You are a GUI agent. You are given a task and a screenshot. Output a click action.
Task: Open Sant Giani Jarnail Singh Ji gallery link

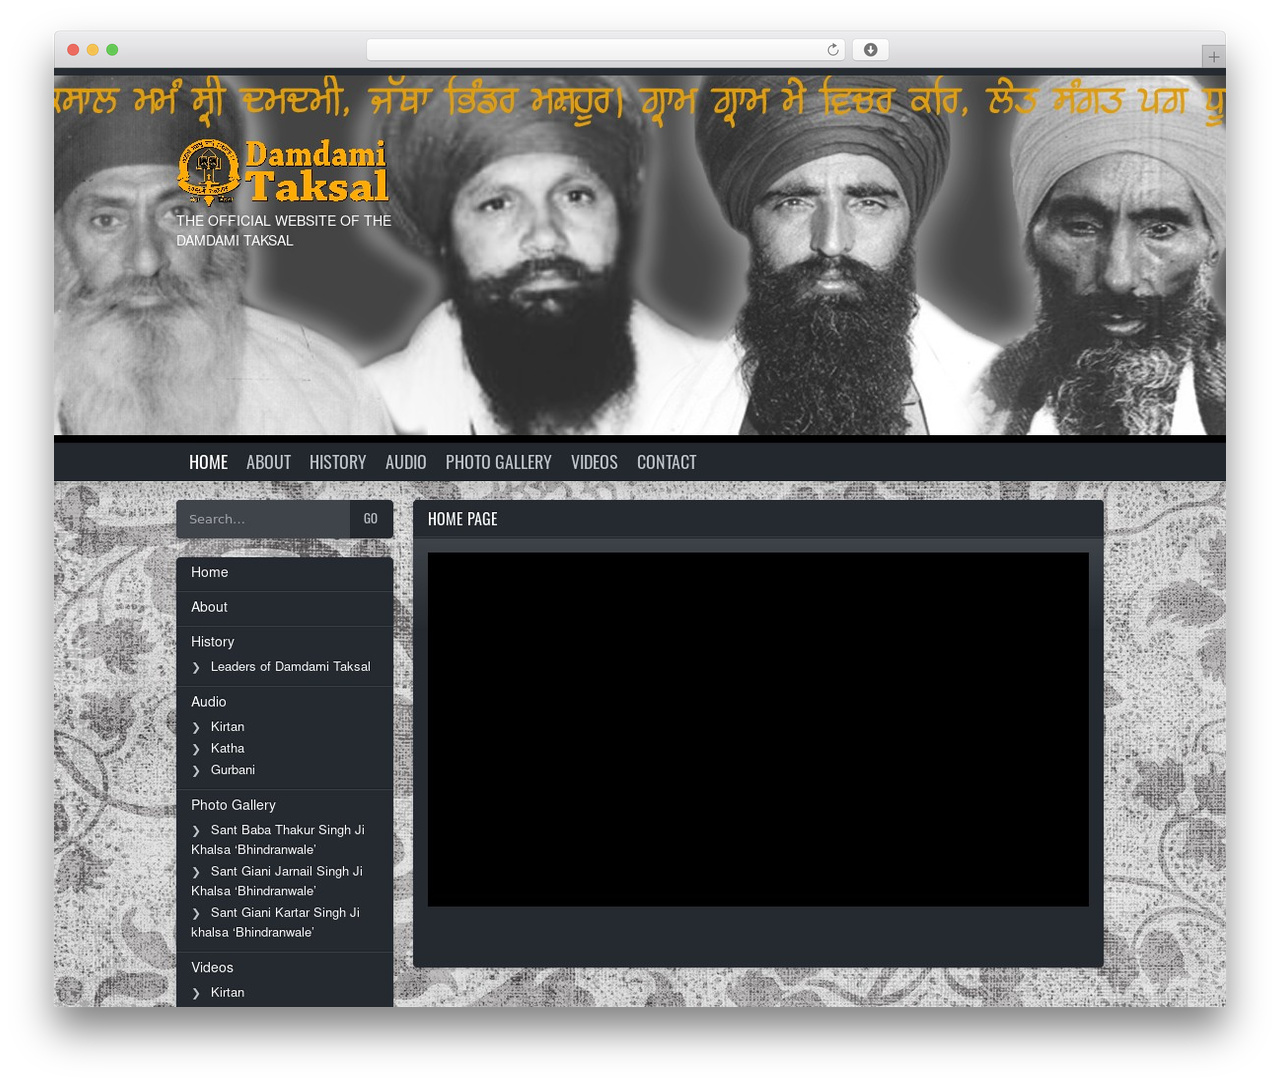click(277, 881)
